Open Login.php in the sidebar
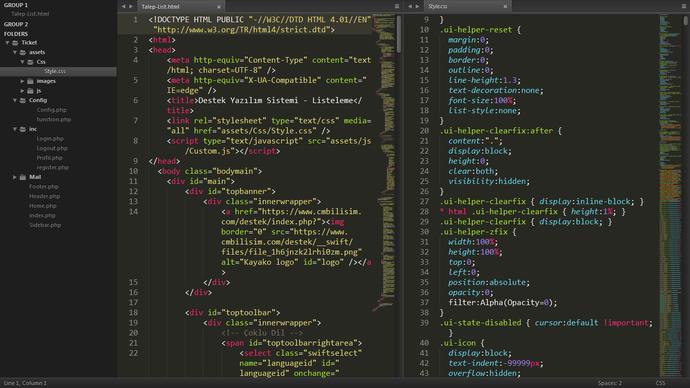690x388 pixels. pyautogui.click(x=50, y=139)
